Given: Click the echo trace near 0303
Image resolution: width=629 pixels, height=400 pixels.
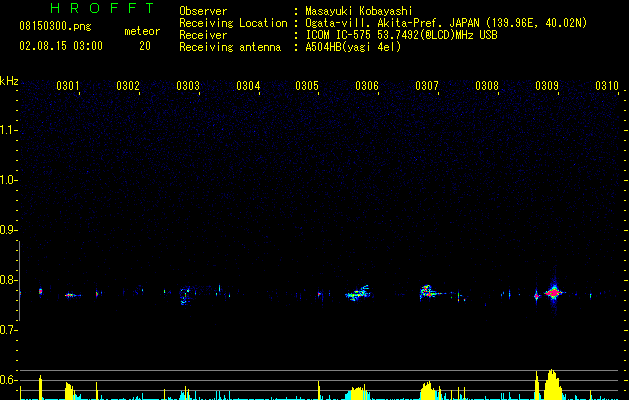Looking at the screenshot, I should coord(185,296).
